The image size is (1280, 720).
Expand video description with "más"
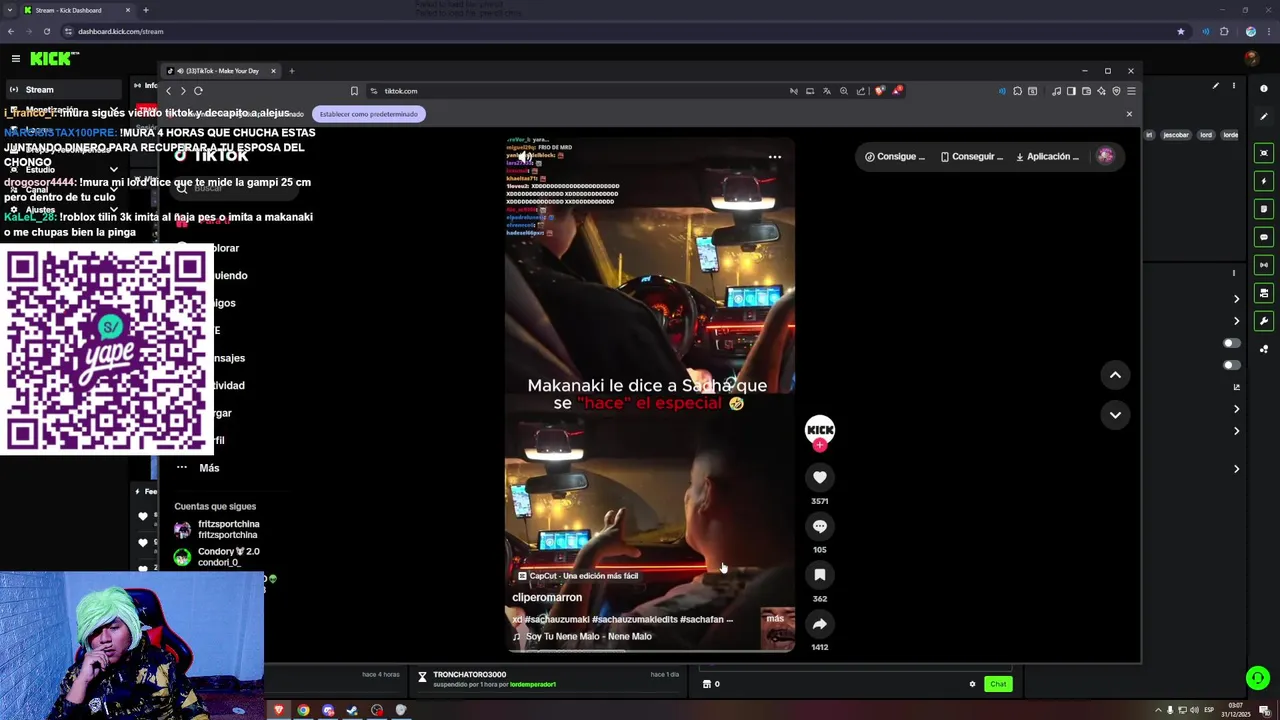(775, 619)
